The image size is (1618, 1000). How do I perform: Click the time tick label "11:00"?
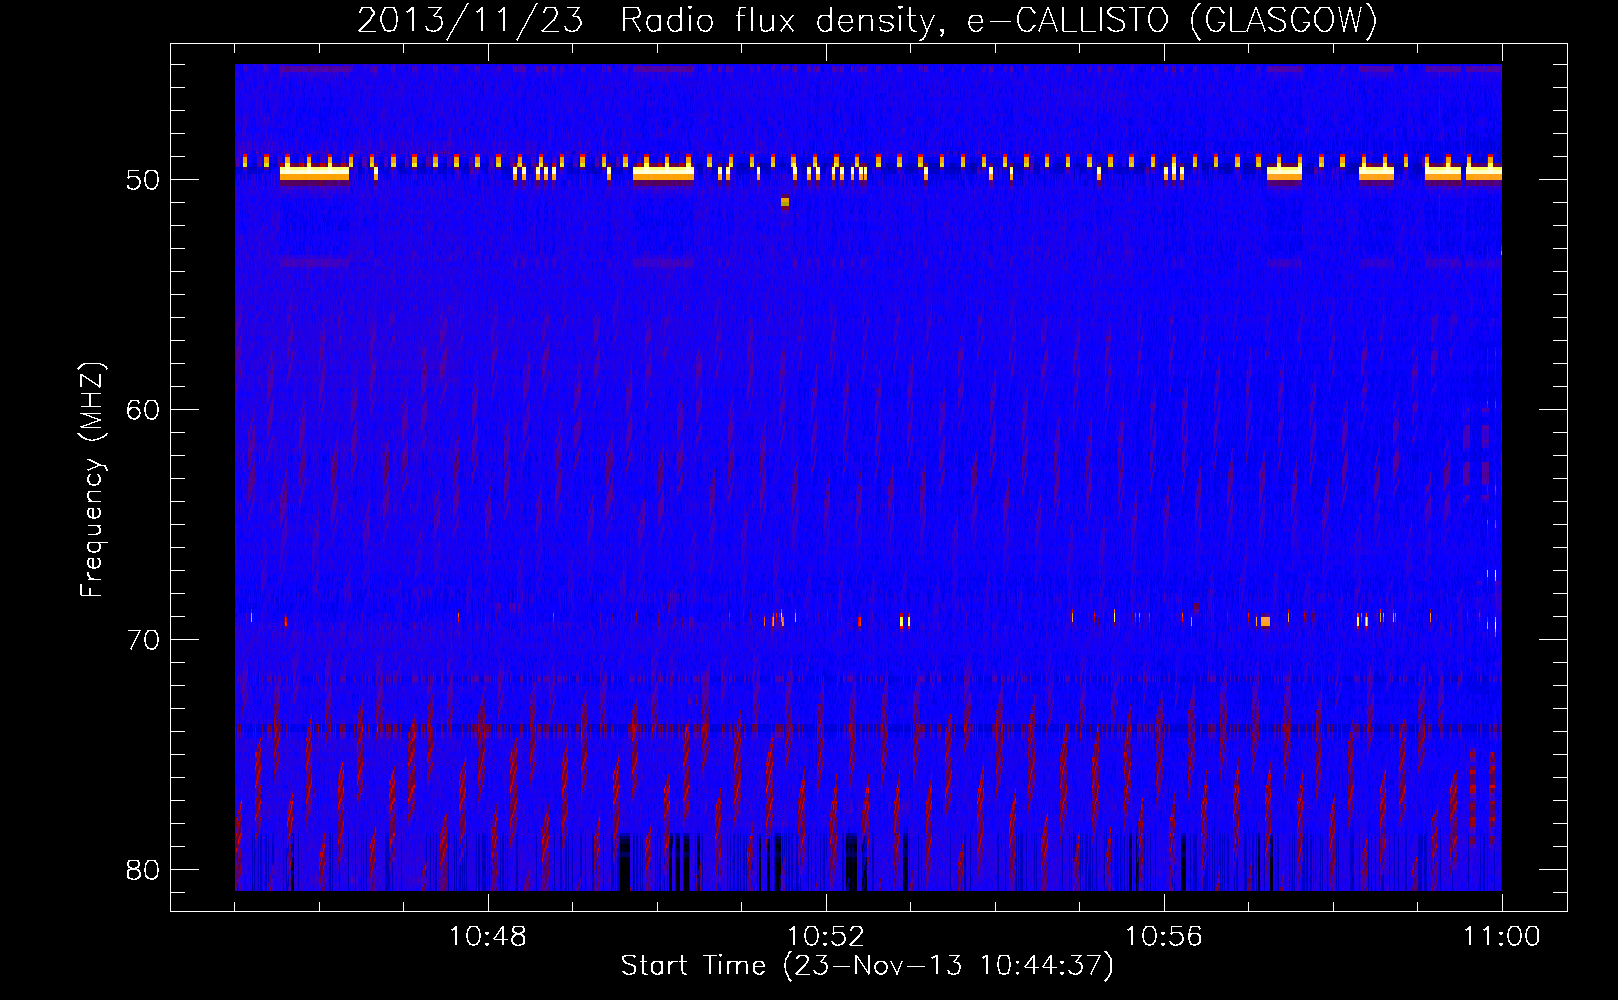[x=1502, y=937]
